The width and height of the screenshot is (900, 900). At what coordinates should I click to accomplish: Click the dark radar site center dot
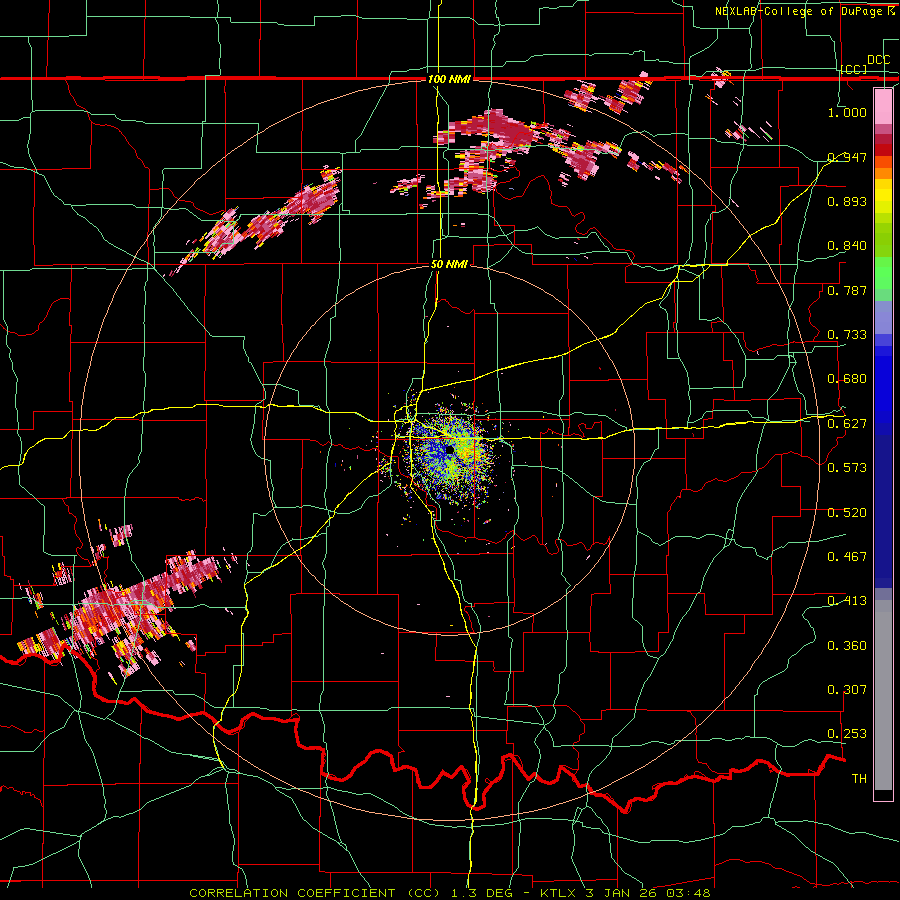pyautogui.click(x=449, y=450)
